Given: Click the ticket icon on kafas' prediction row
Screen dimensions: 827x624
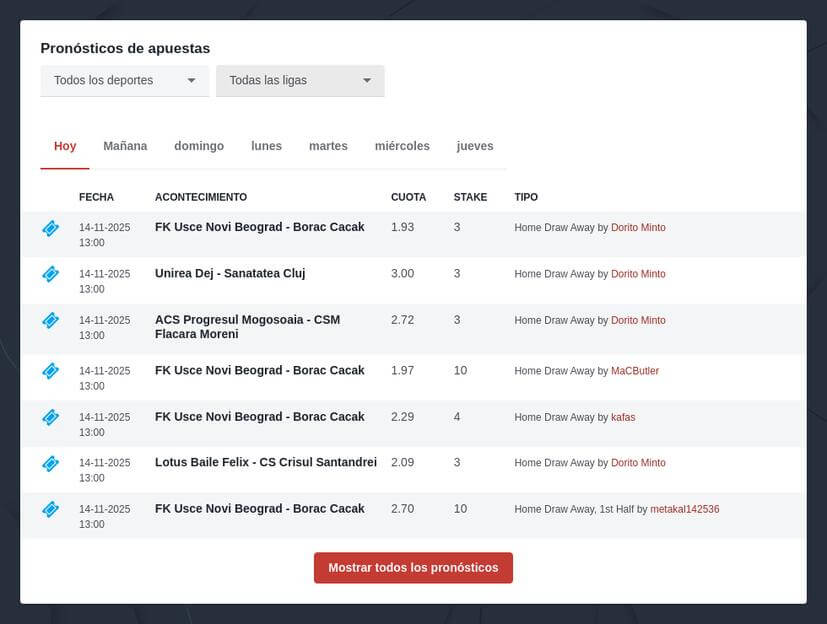Looking at the screenshot, I should tap(50, 417).
